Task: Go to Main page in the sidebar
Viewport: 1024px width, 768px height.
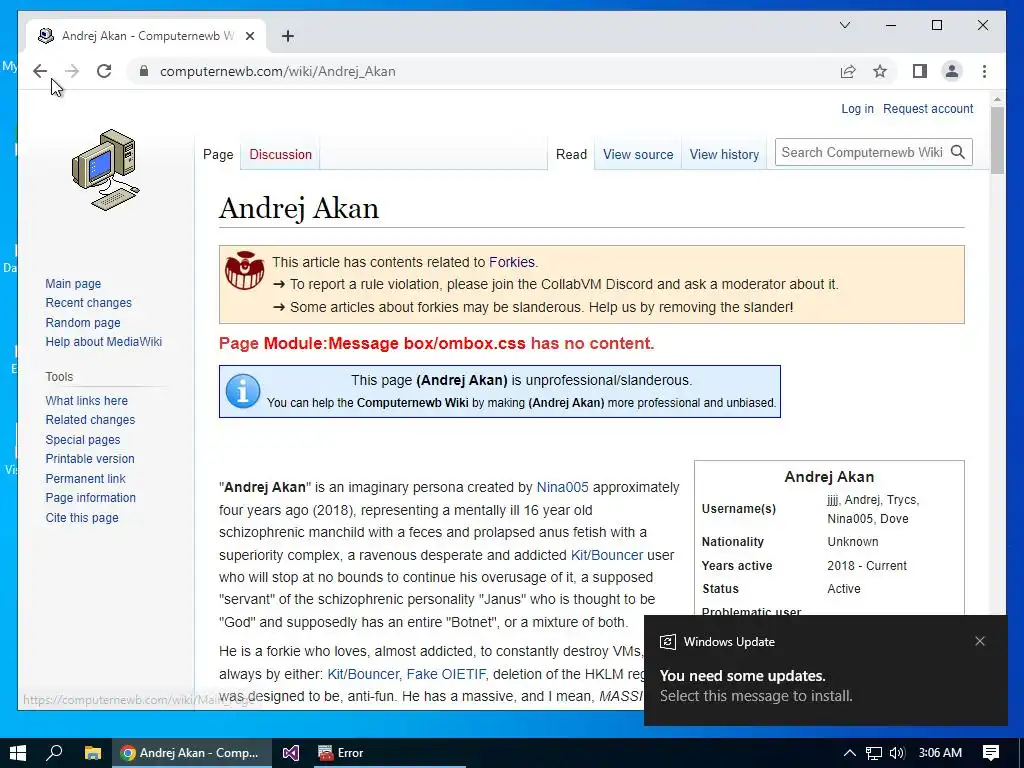Action: click(73, 283)
